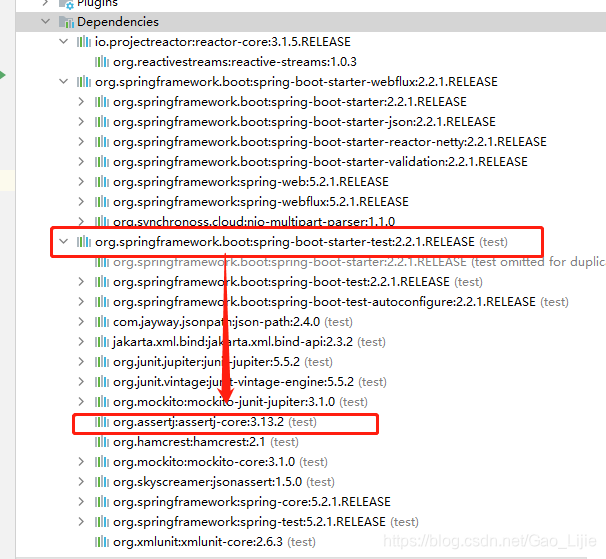Click library icon of json-path:2.4.0
The width and height of the screenshot is (606, 559).
coord(102,322)
